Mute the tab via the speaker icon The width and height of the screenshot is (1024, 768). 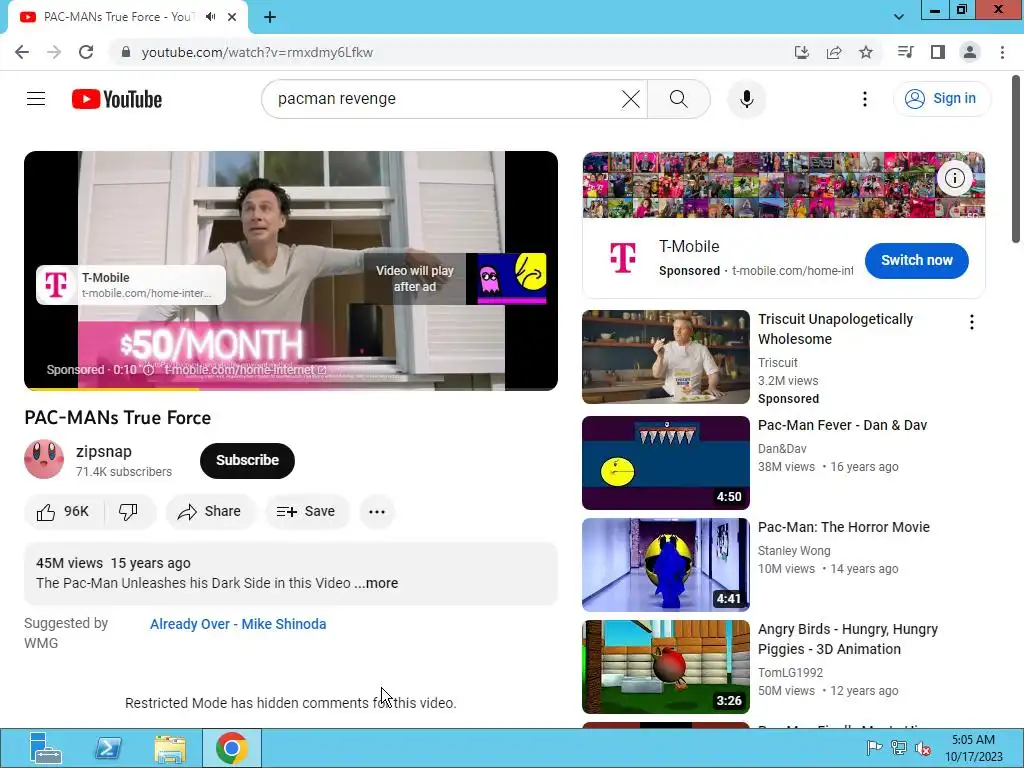[210, 17]
